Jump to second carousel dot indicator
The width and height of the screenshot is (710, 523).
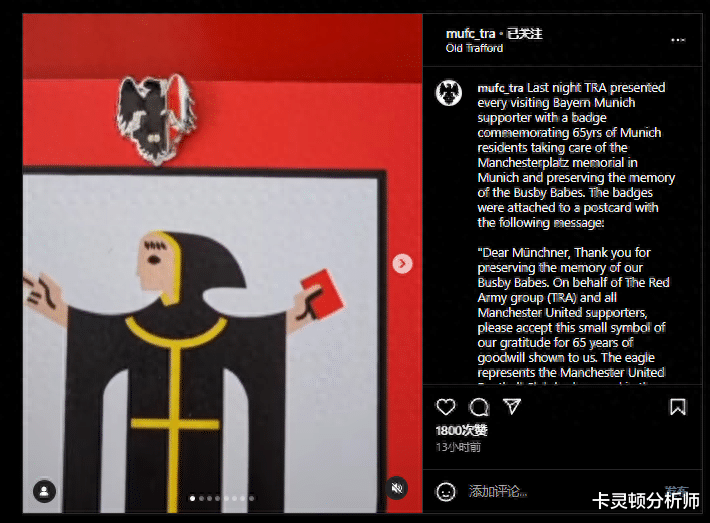tap(201, 498)
